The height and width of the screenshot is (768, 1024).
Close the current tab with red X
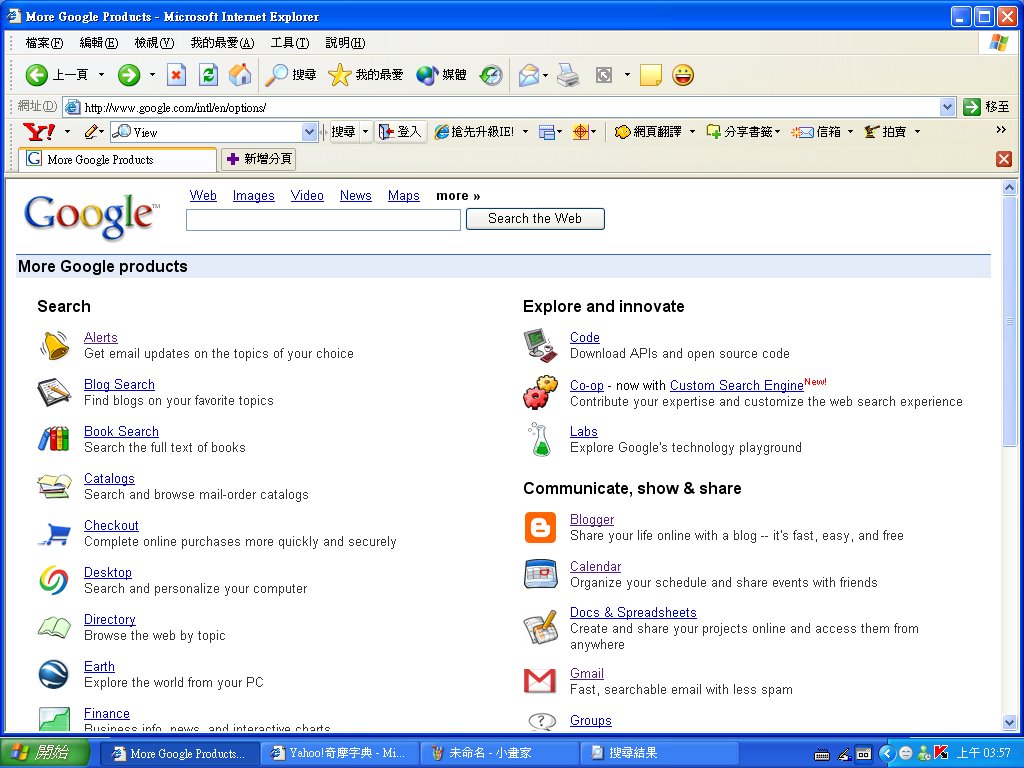[1004, 159]
